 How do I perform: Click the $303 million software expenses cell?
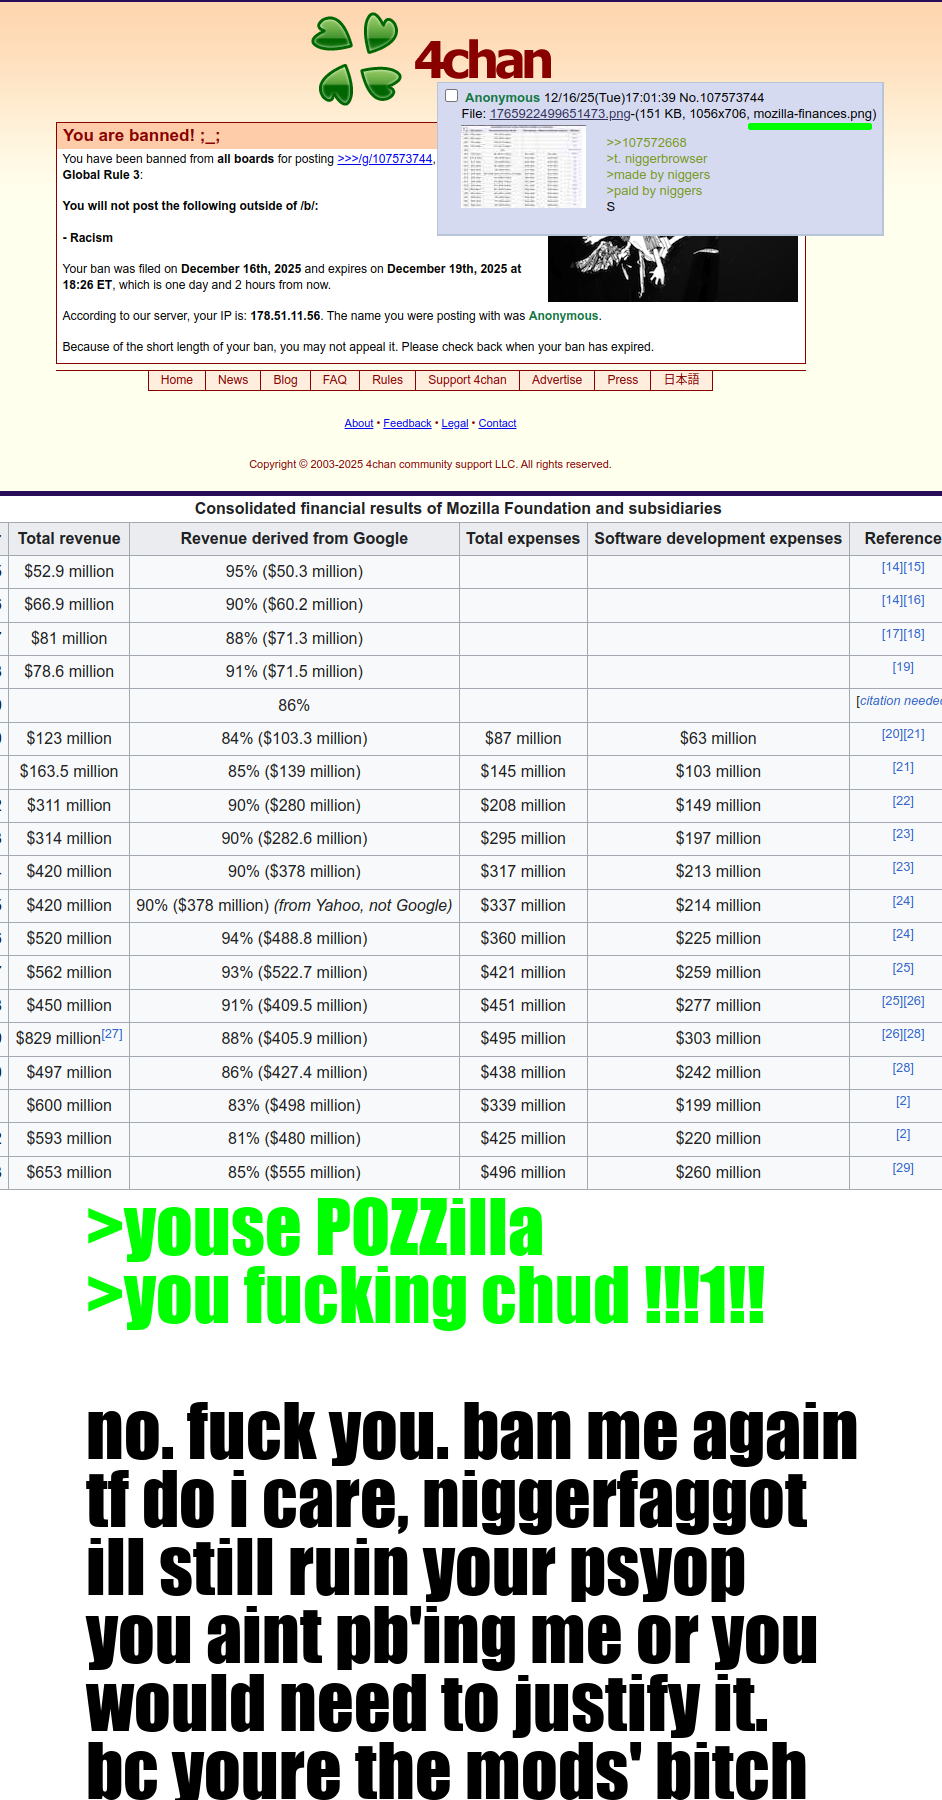pos(718,1039)
